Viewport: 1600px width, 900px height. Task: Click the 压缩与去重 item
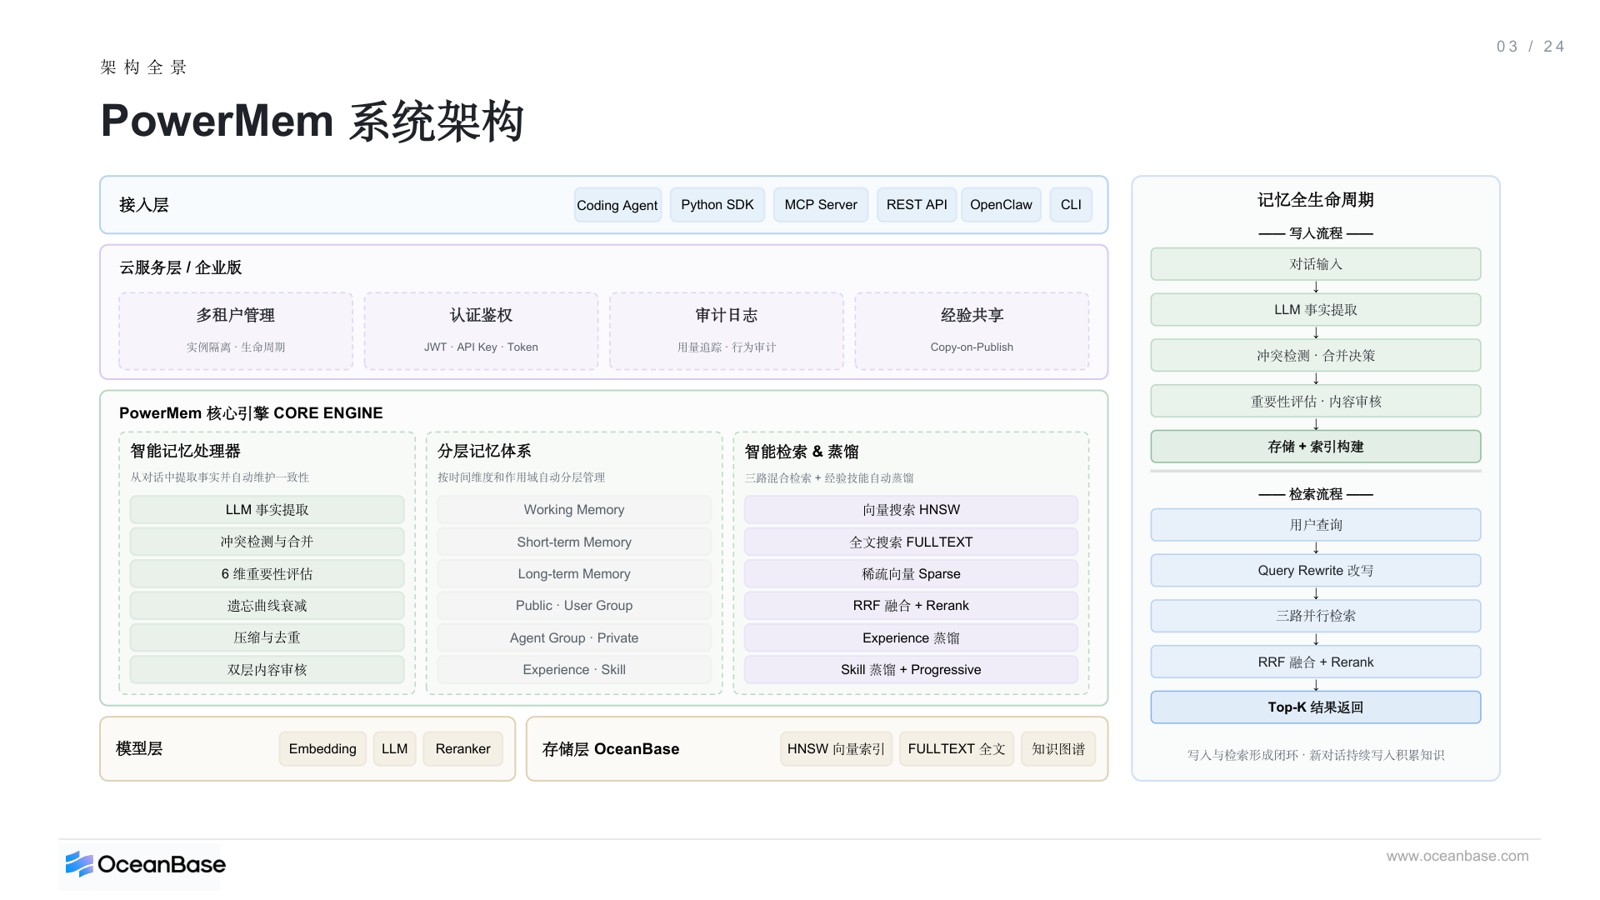[267, 638]
